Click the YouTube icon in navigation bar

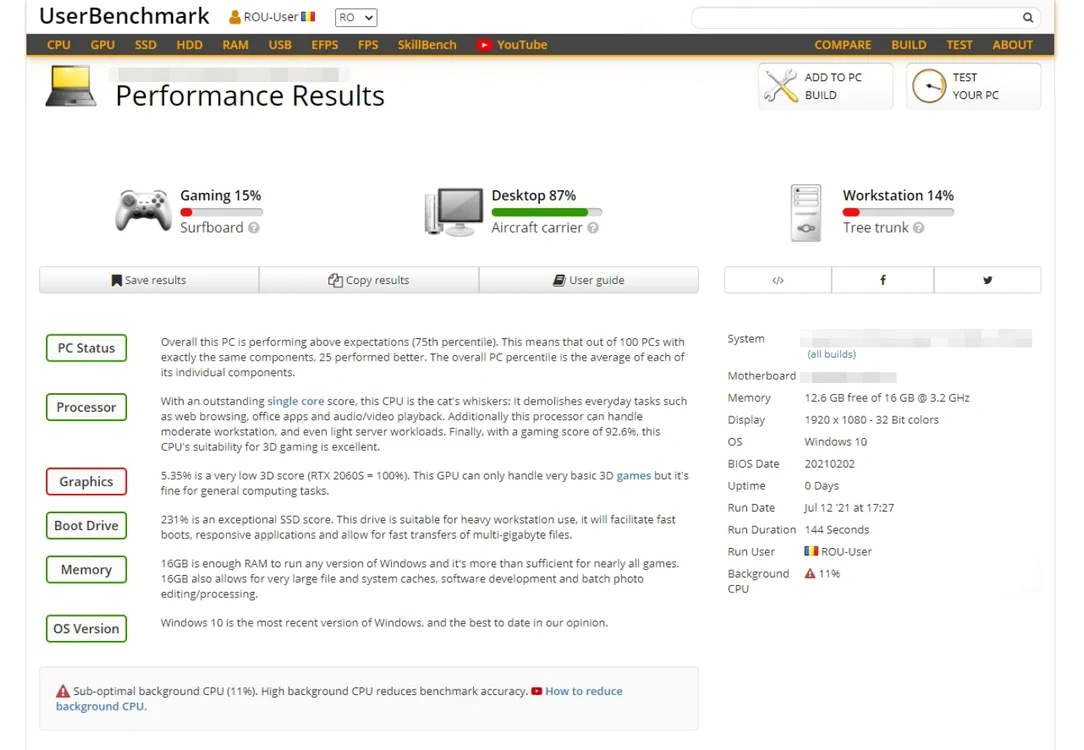[484, 45]
